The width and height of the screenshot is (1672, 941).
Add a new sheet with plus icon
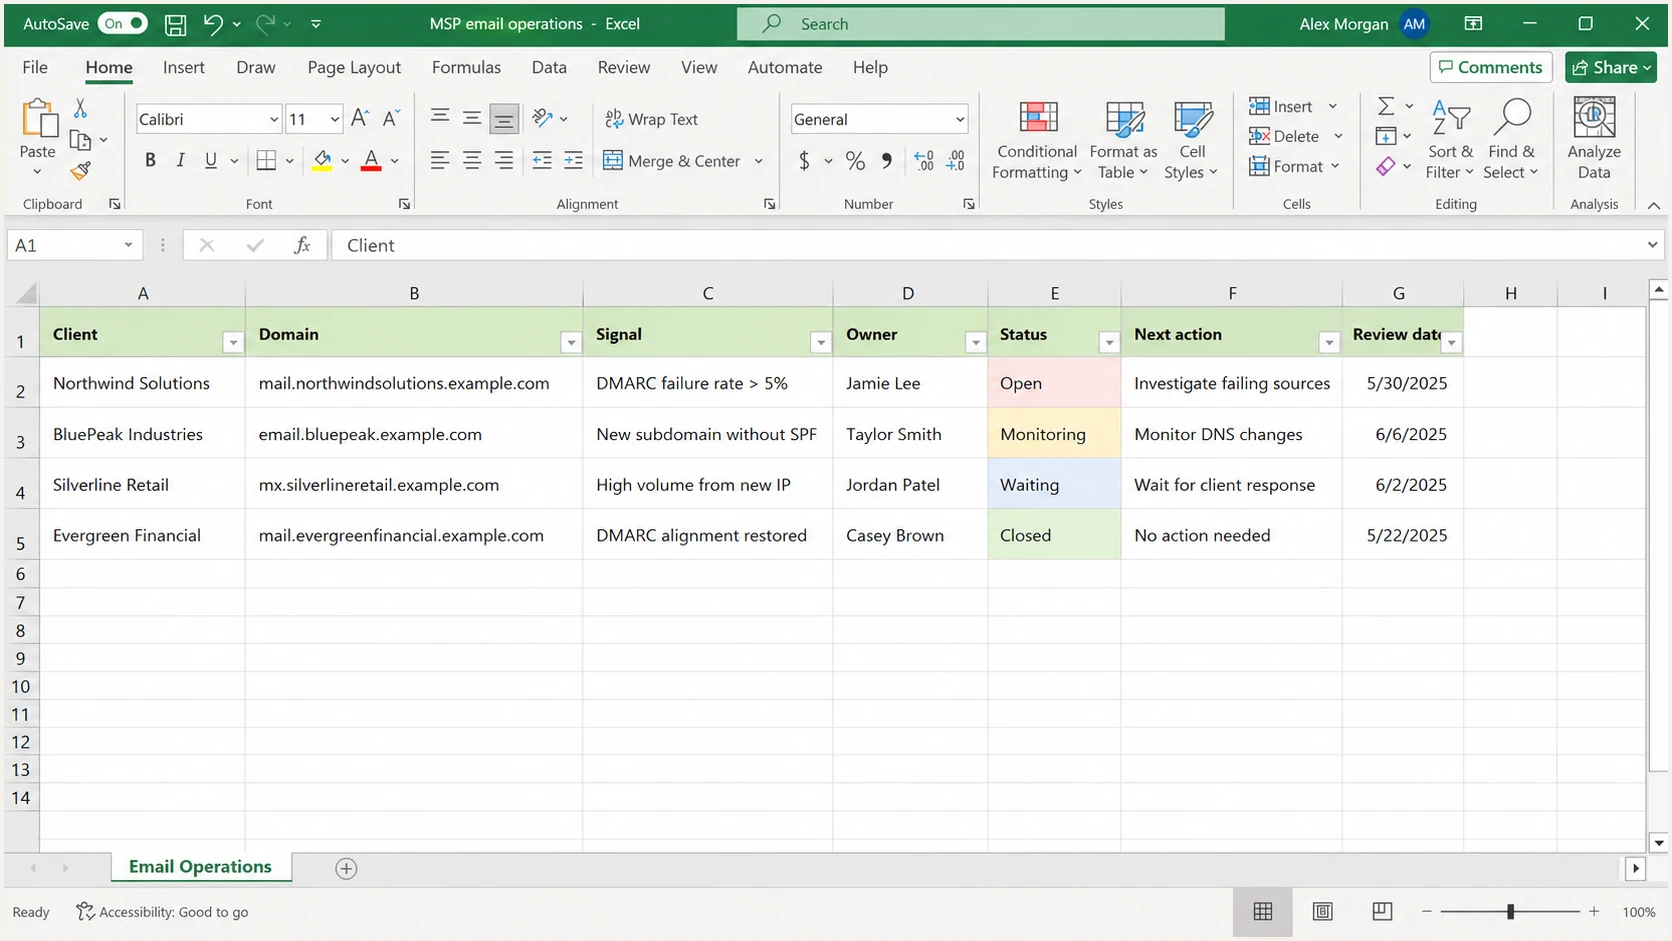(x=346, y=868)
